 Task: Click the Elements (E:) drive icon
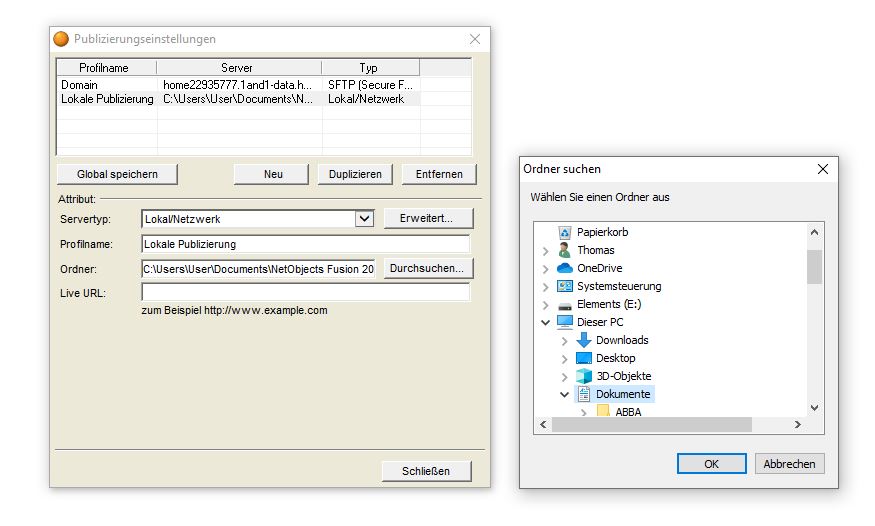564,304
